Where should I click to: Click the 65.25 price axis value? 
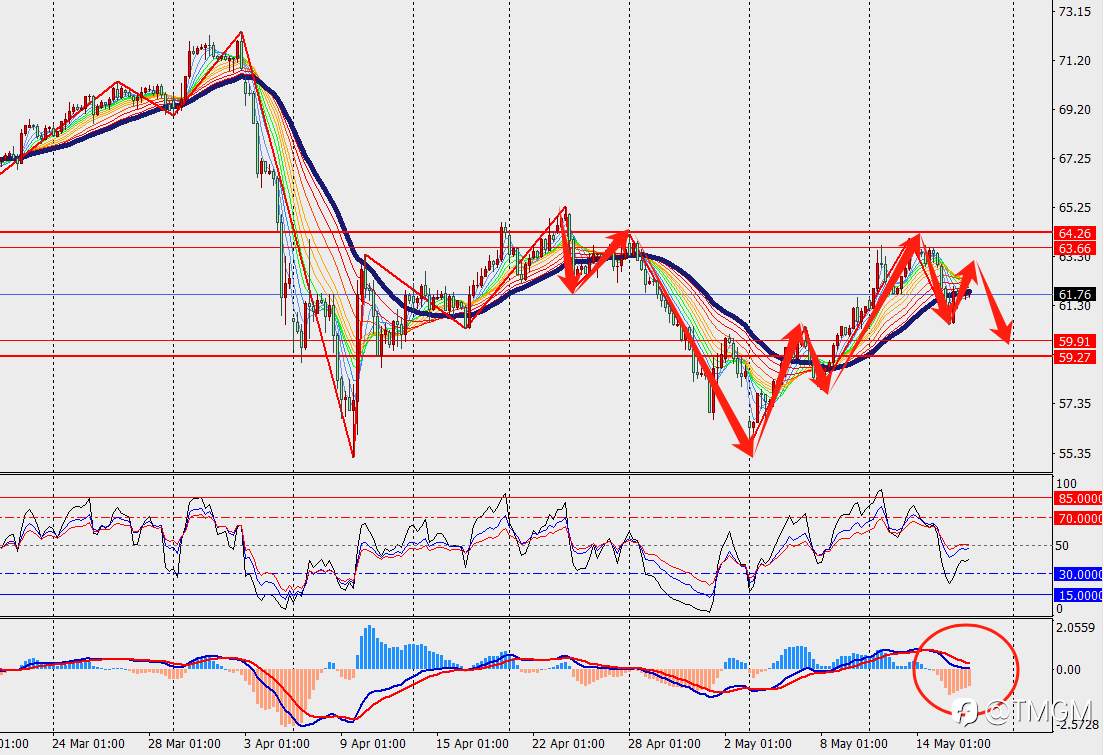pyautogui.click(x=1075, y=208)
